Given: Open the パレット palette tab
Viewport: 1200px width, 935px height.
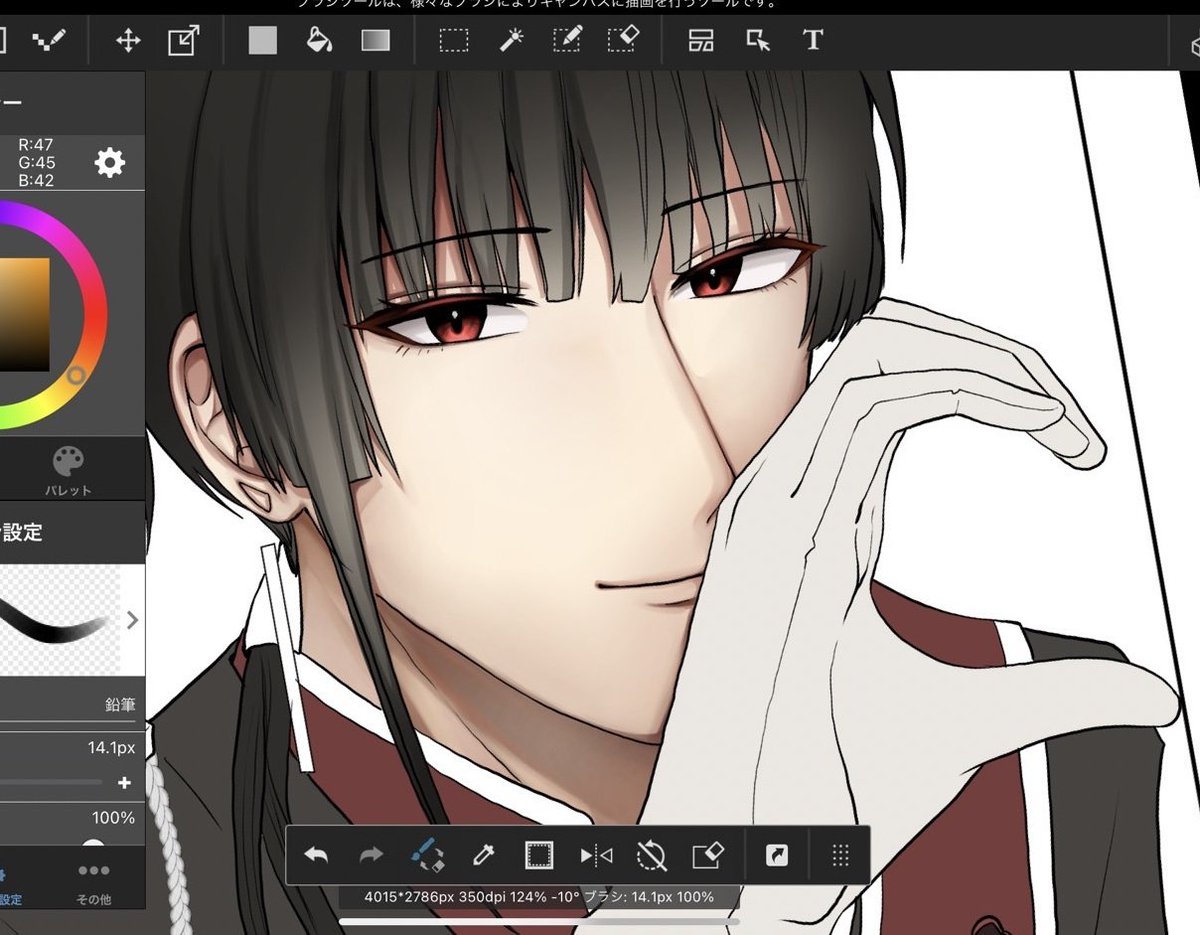Looking at the screenshot, I should point(68,472).
